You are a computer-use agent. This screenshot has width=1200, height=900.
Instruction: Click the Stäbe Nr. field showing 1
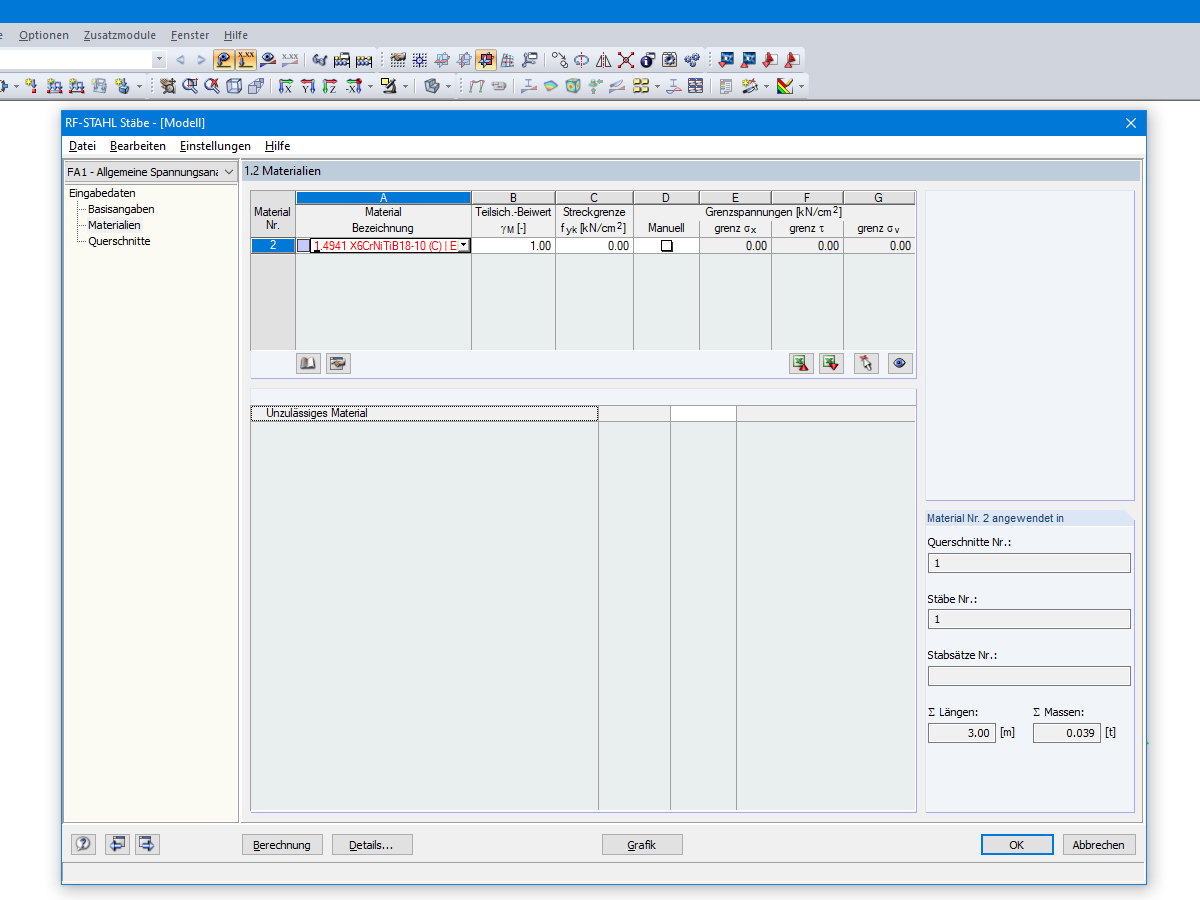1029,619
